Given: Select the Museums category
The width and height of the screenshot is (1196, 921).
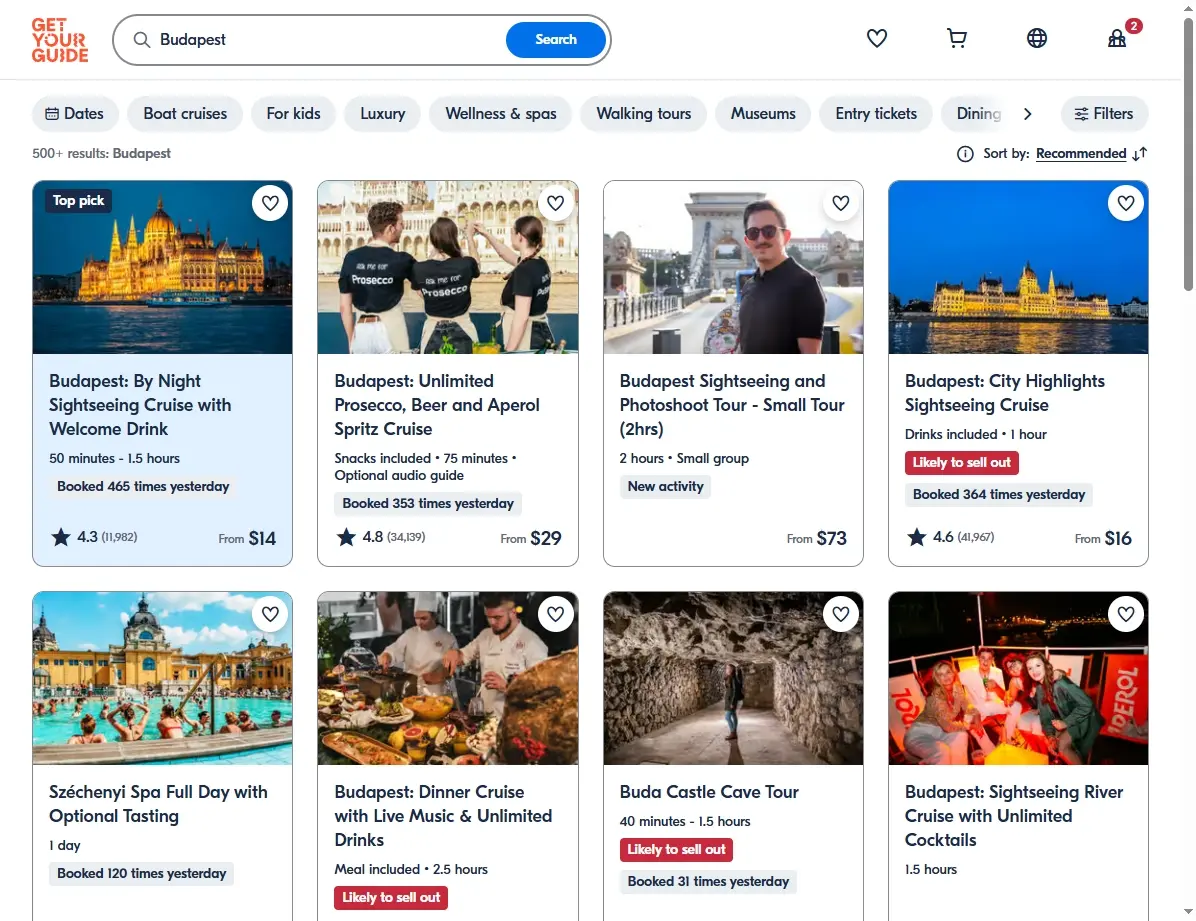Looking at the screenshot, I should tap(763, 114).
